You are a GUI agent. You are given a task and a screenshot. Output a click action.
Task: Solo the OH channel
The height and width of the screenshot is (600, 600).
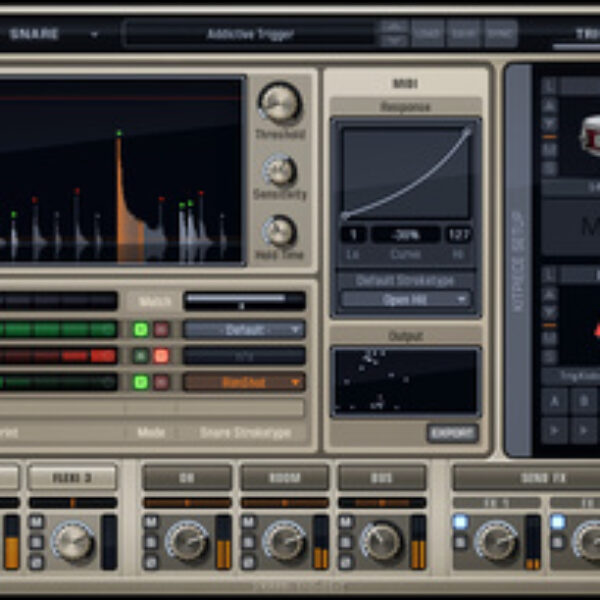point(151,542)
